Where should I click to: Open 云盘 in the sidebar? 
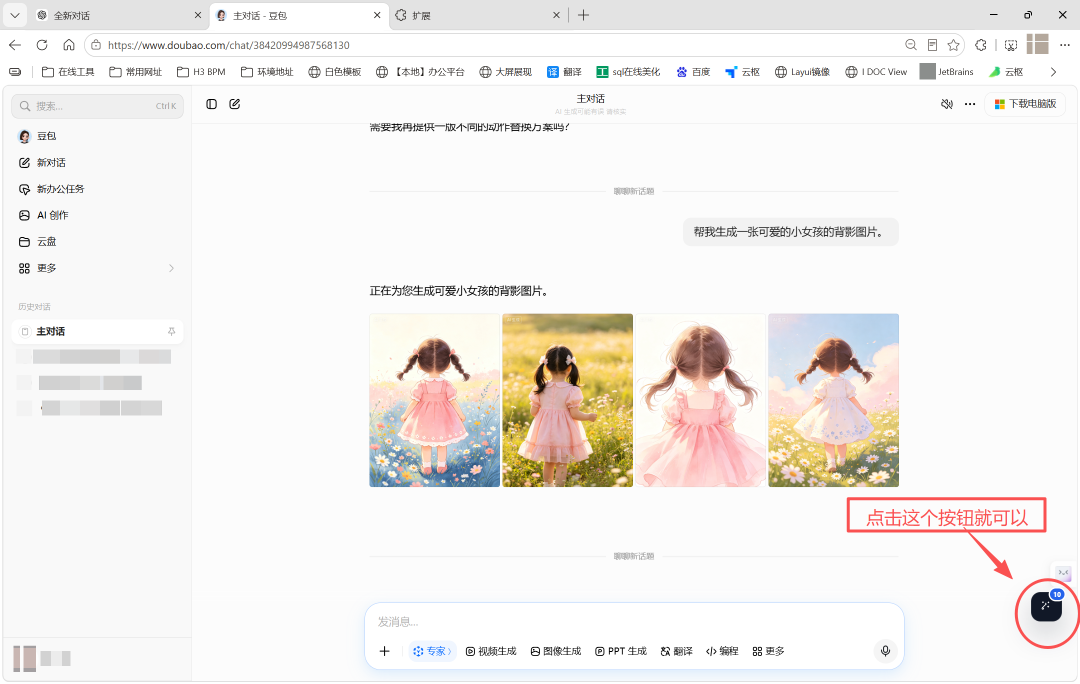97,242
